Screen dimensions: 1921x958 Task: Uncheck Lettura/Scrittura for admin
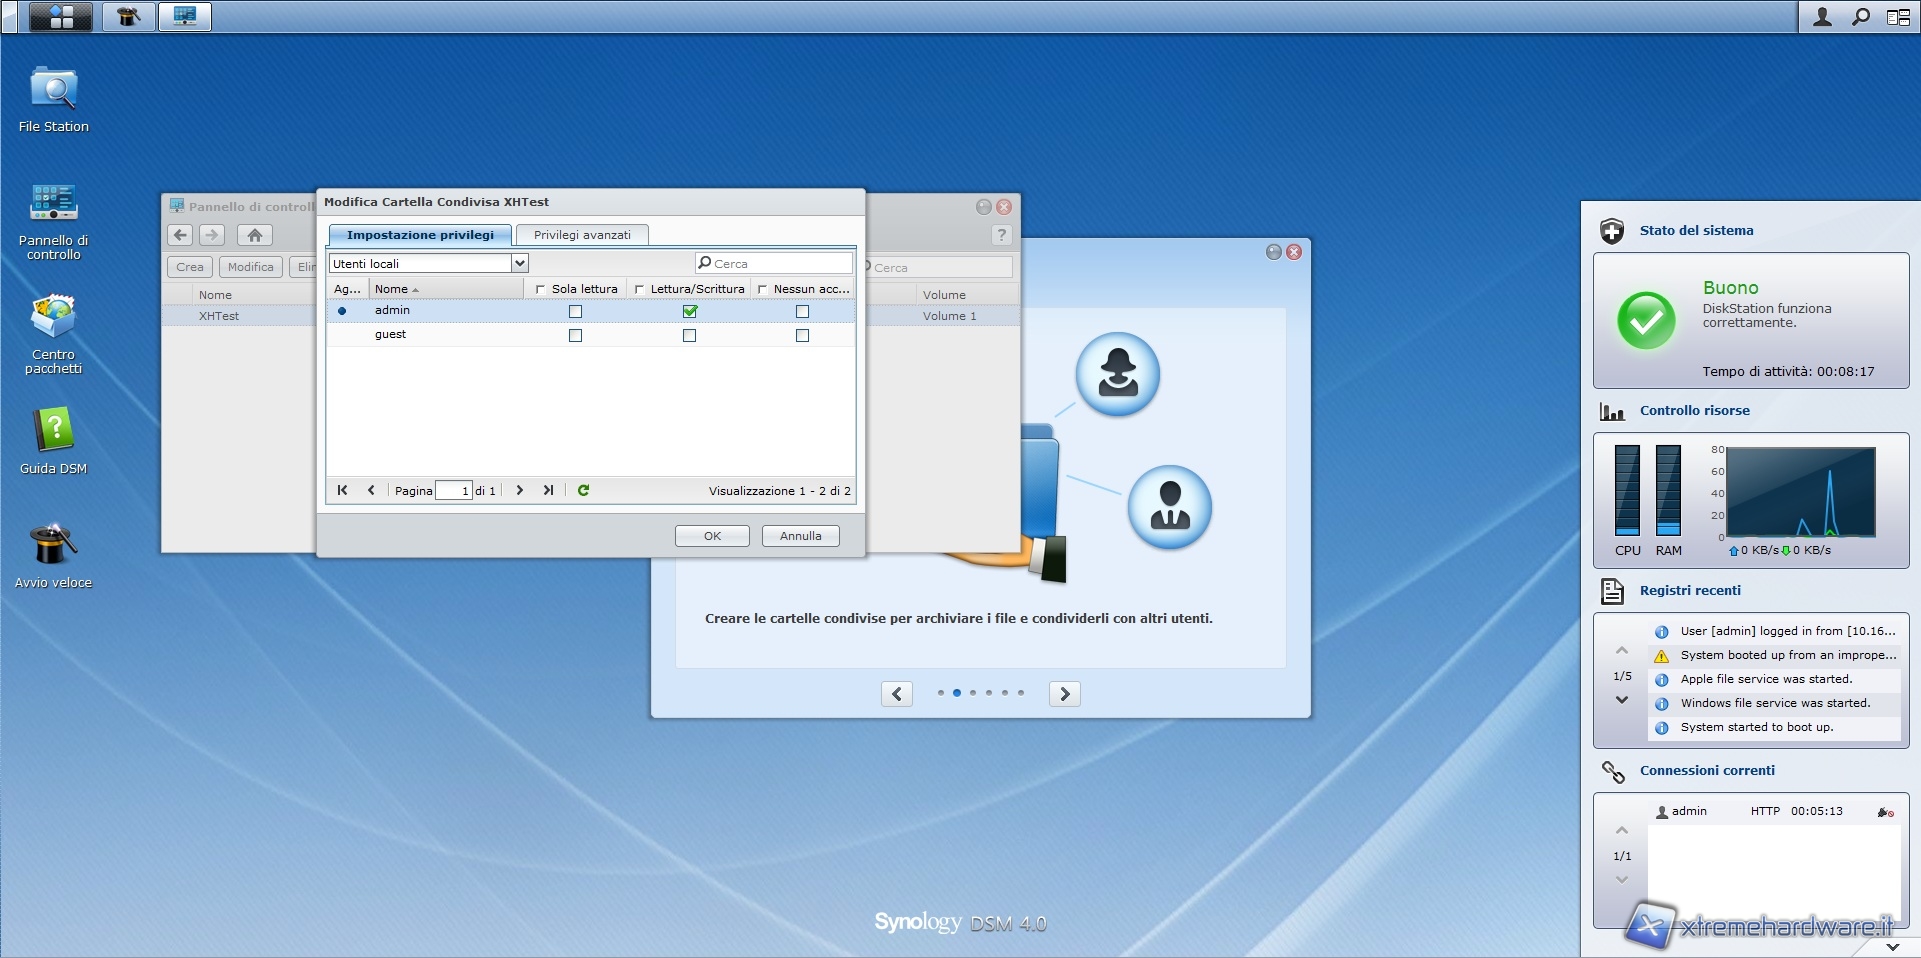coord(689,311)
